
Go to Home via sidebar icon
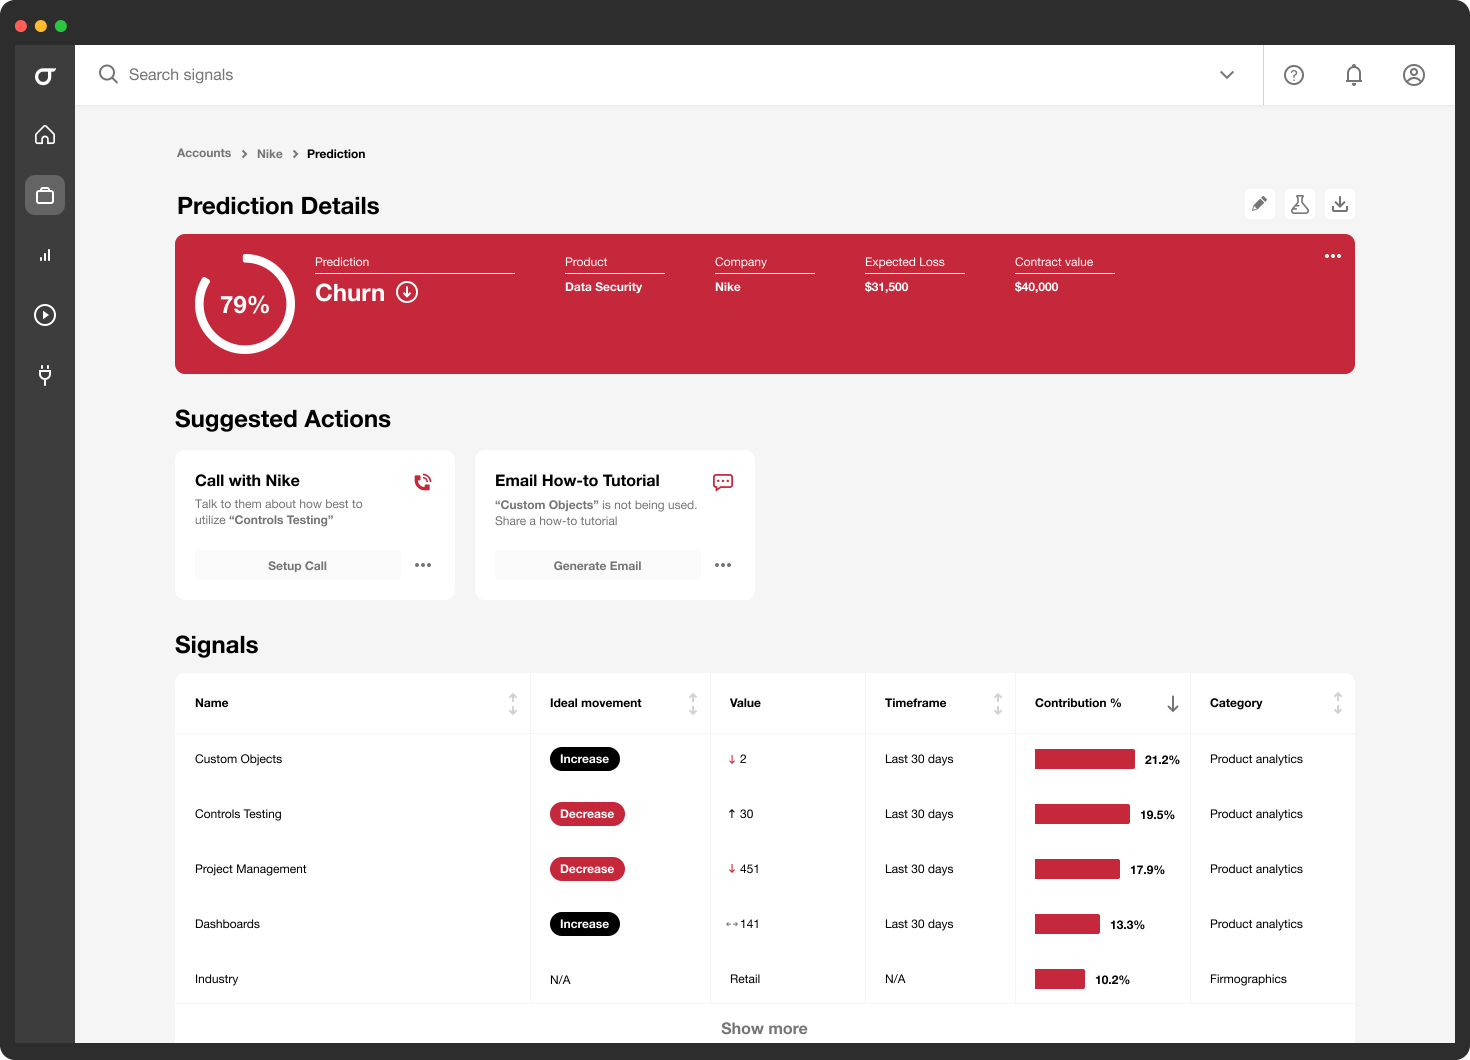[45, 135]
